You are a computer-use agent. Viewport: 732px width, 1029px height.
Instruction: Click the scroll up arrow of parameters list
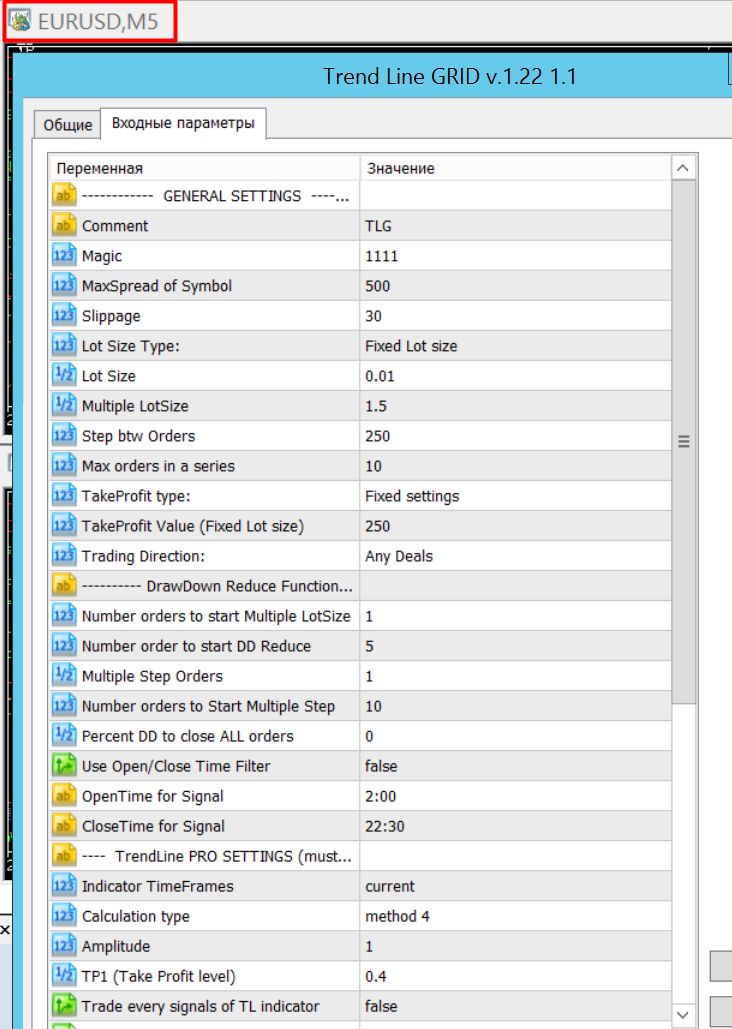tap(683, 168)
